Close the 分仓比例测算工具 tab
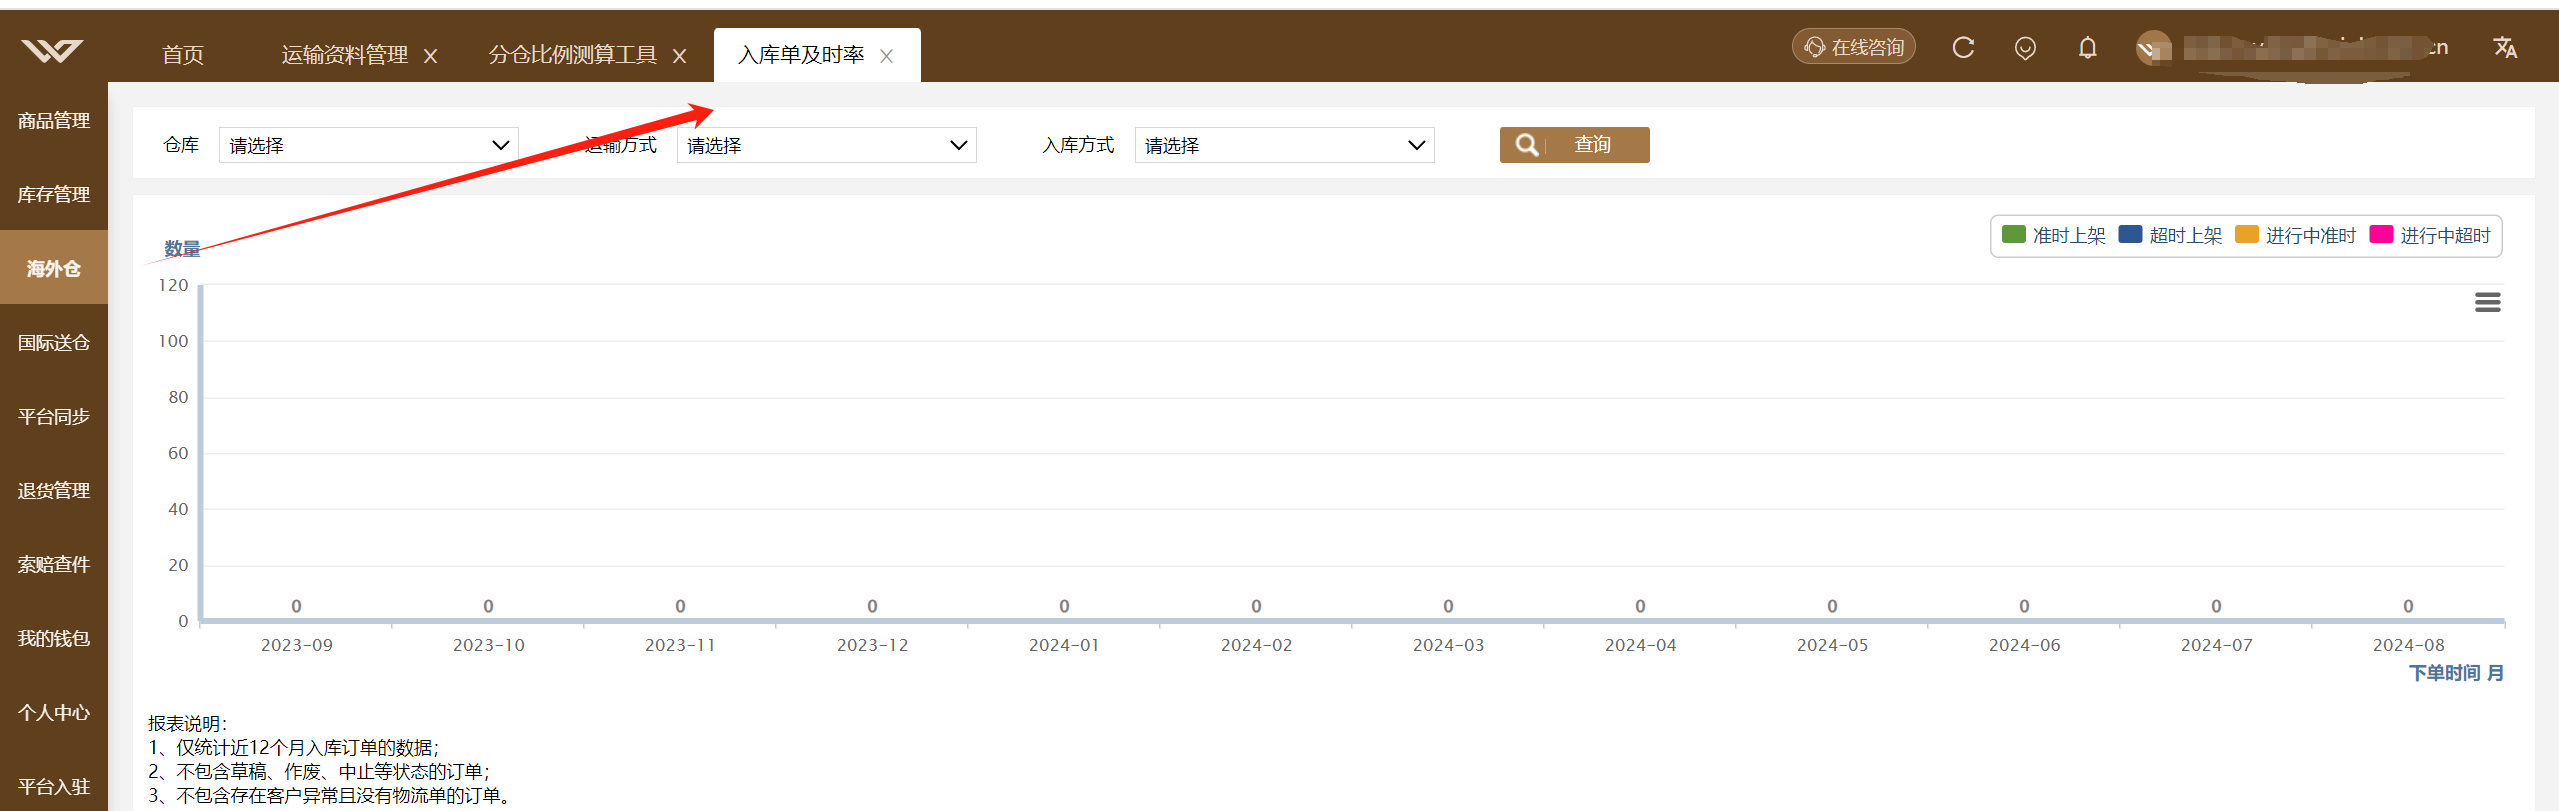The image size is (2559, 811). click(x=679, y=56)
